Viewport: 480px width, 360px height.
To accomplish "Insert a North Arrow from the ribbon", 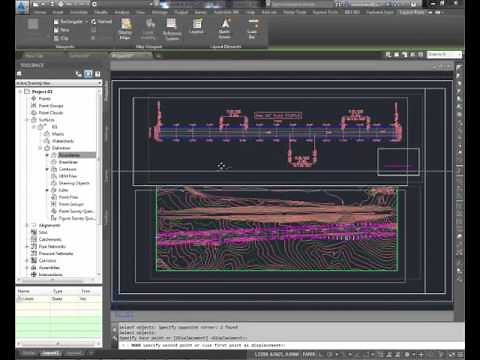I will point(225,29).
